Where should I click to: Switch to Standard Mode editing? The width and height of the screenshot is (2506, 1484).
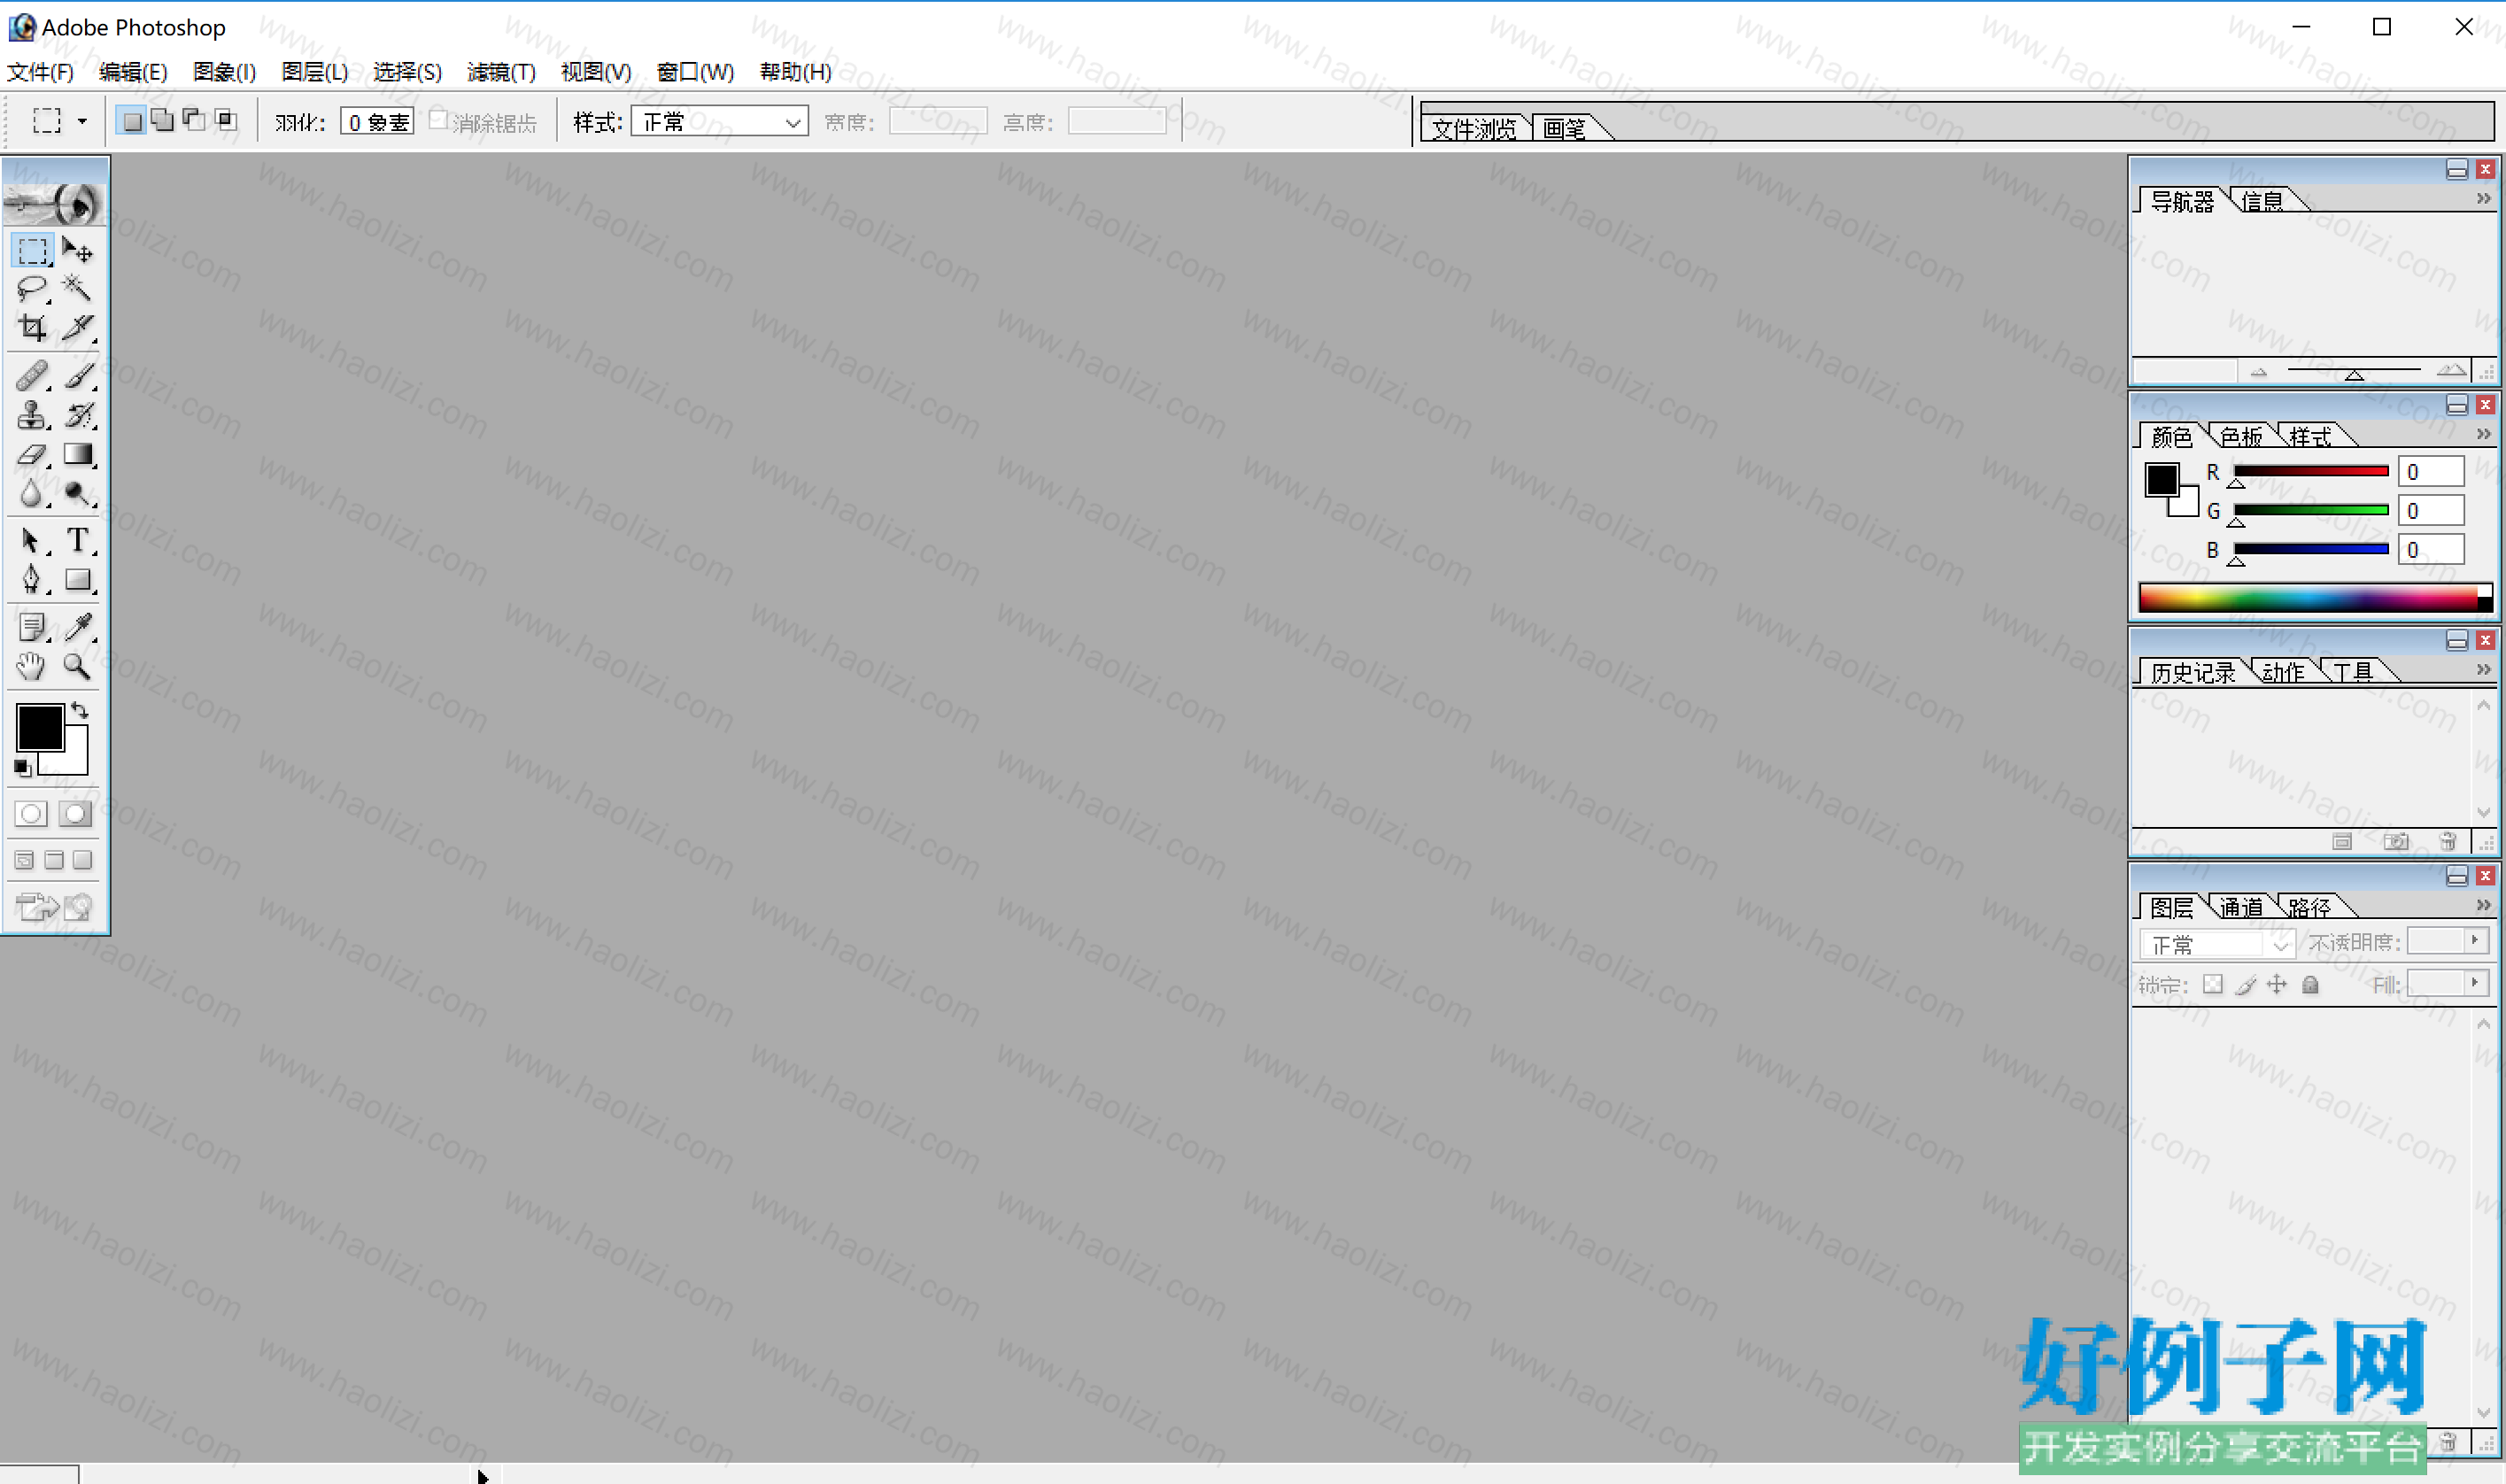(x=31, y=814)
